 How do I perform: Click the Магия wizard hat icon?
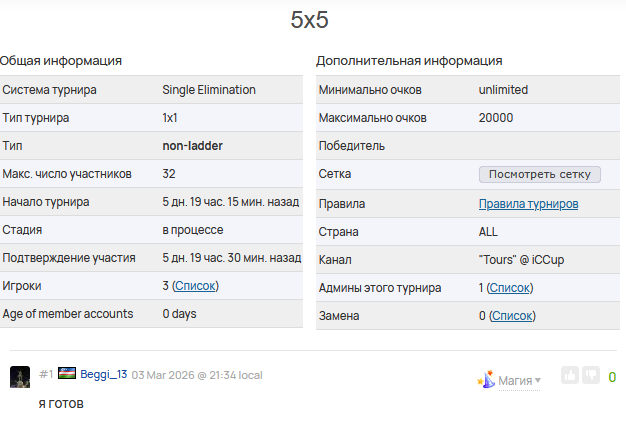tap(487, 380)
